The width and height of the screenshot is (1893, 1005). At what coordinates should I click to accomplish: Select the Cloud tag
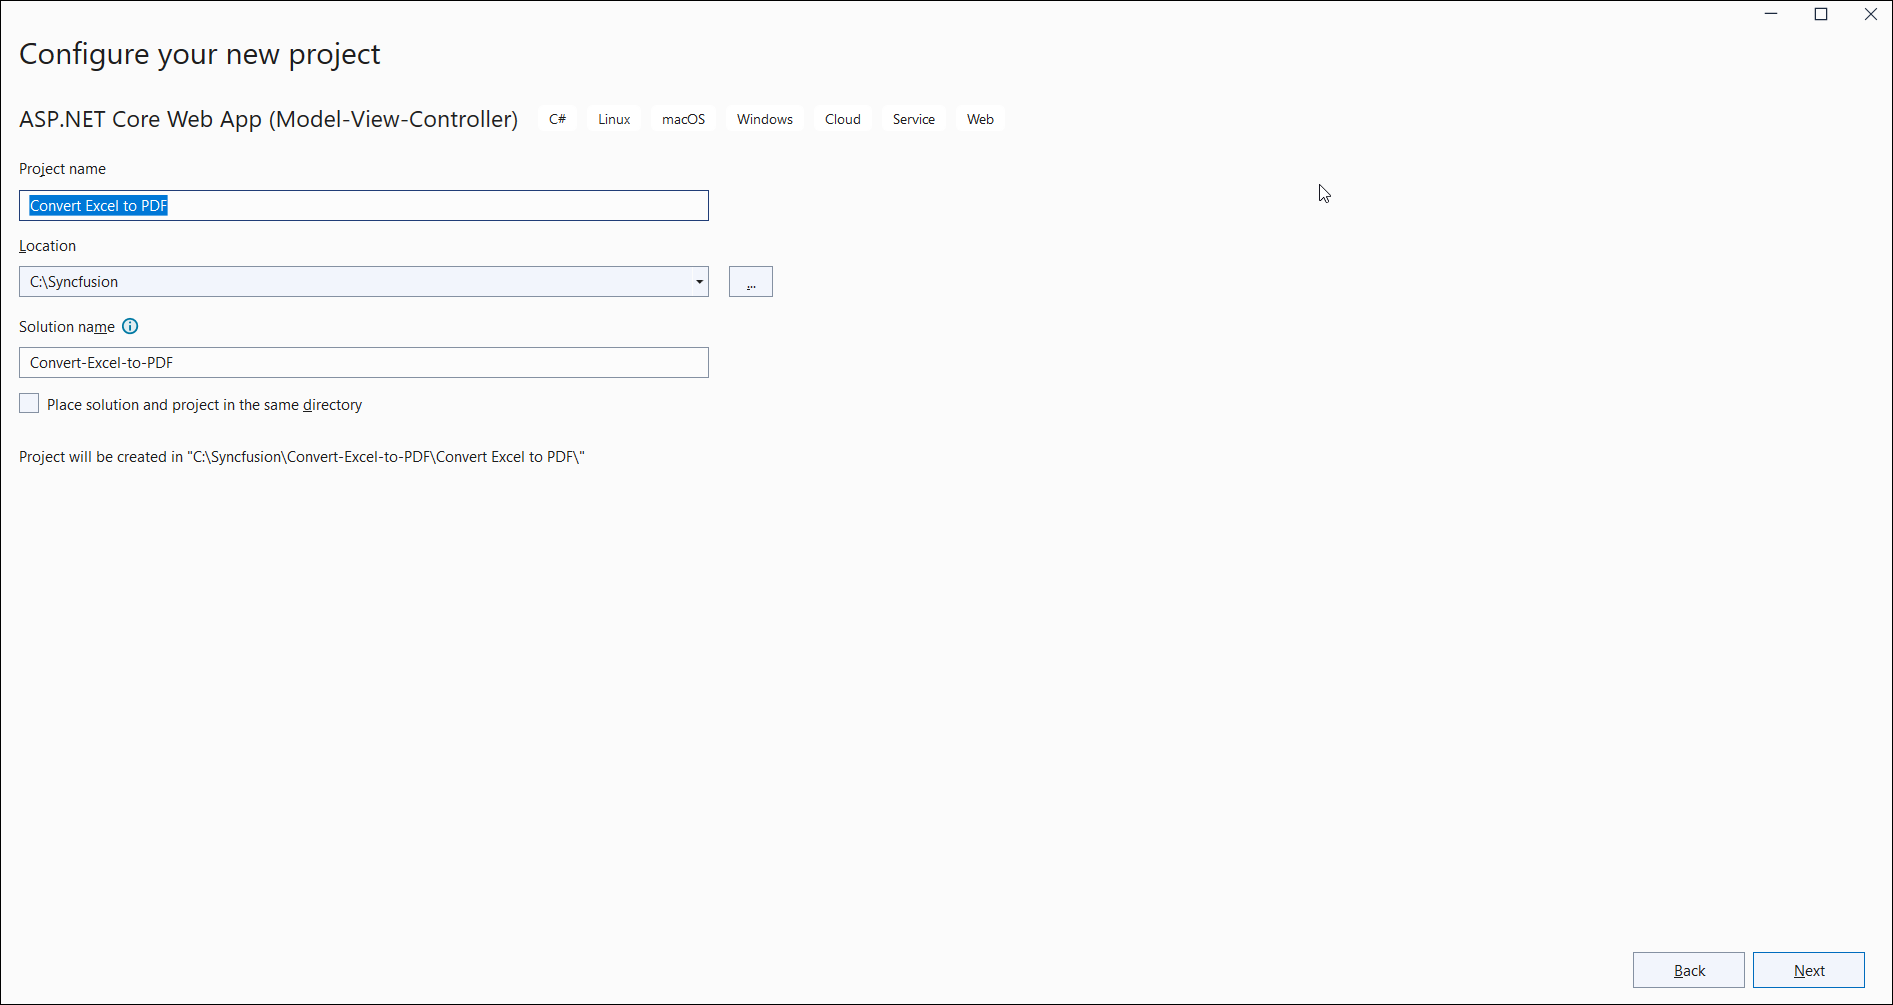tap(842, 119)
